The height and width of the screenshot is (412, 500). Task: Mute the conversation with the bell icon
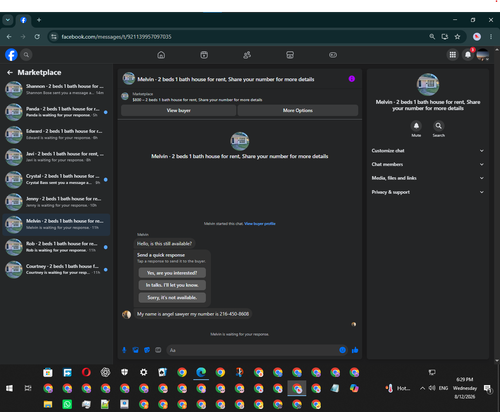point(416,126)
